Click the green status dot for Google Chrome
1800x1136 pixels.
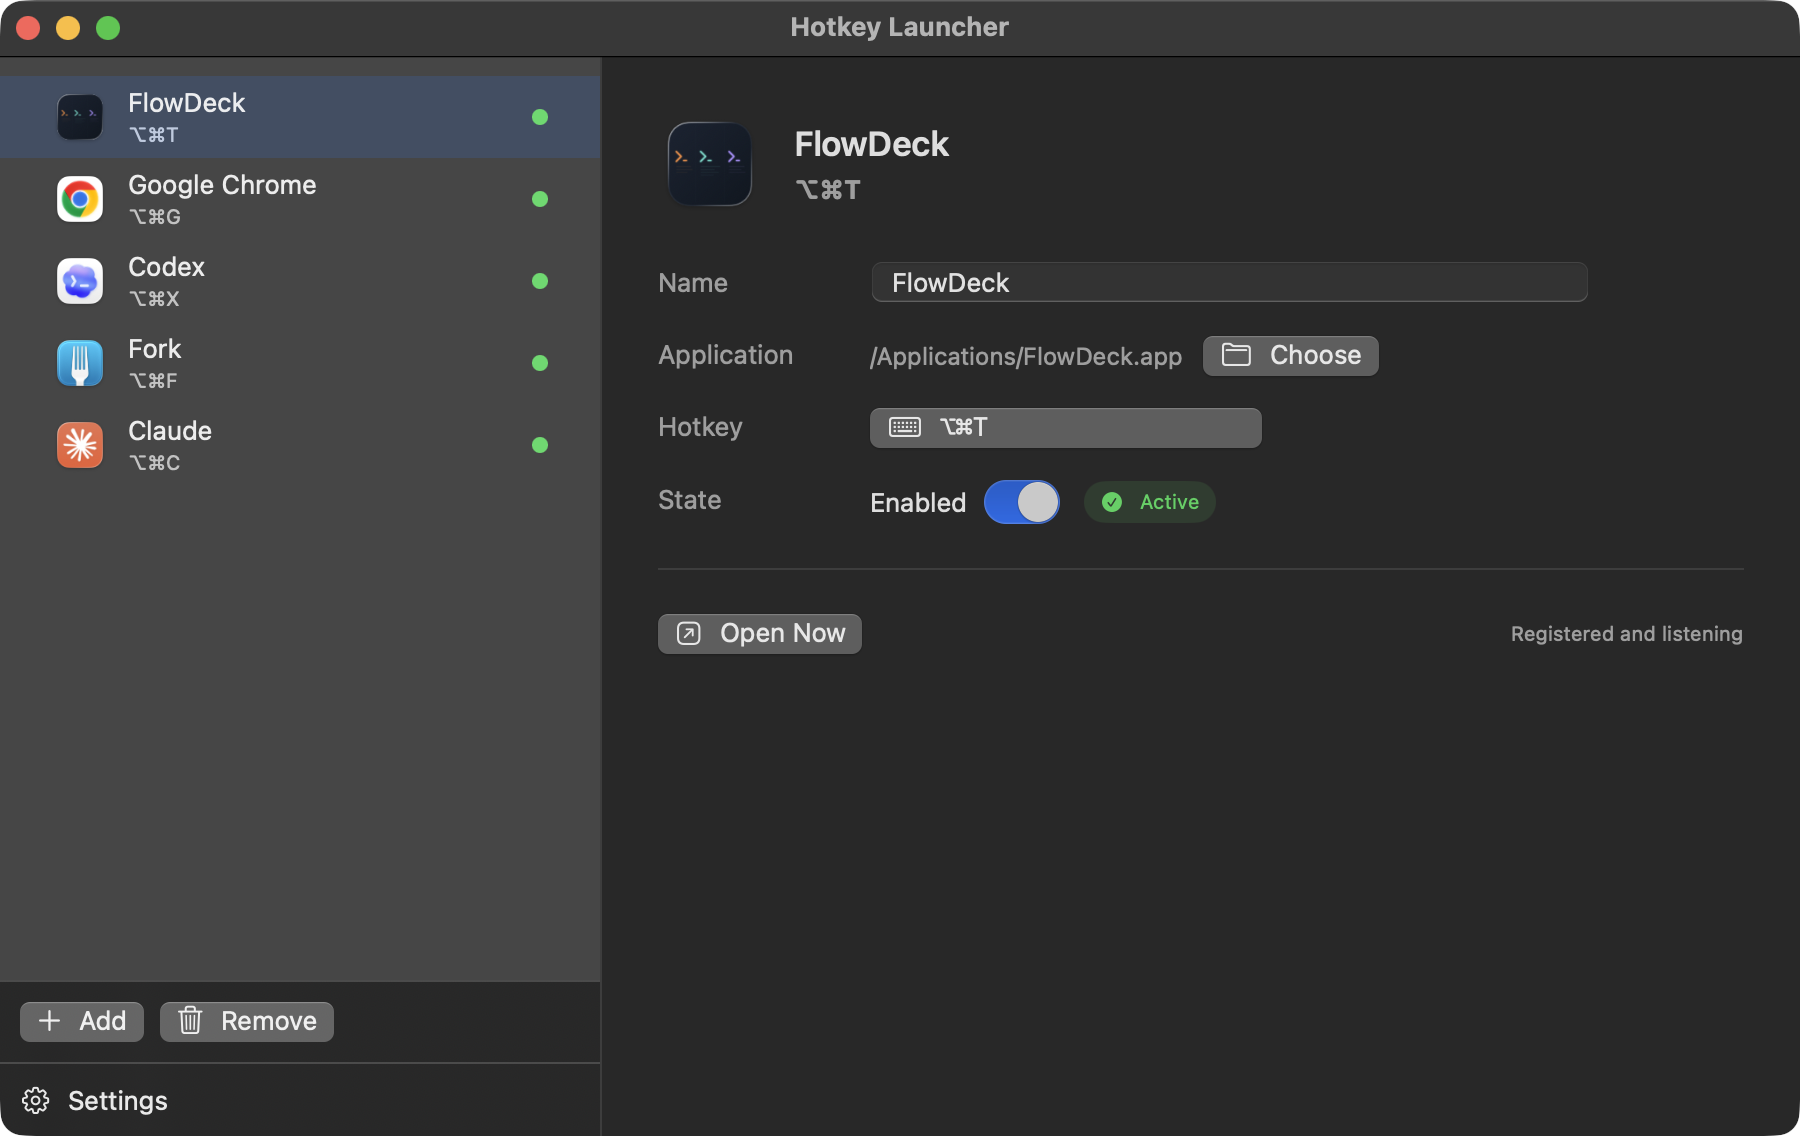(540, 199)
